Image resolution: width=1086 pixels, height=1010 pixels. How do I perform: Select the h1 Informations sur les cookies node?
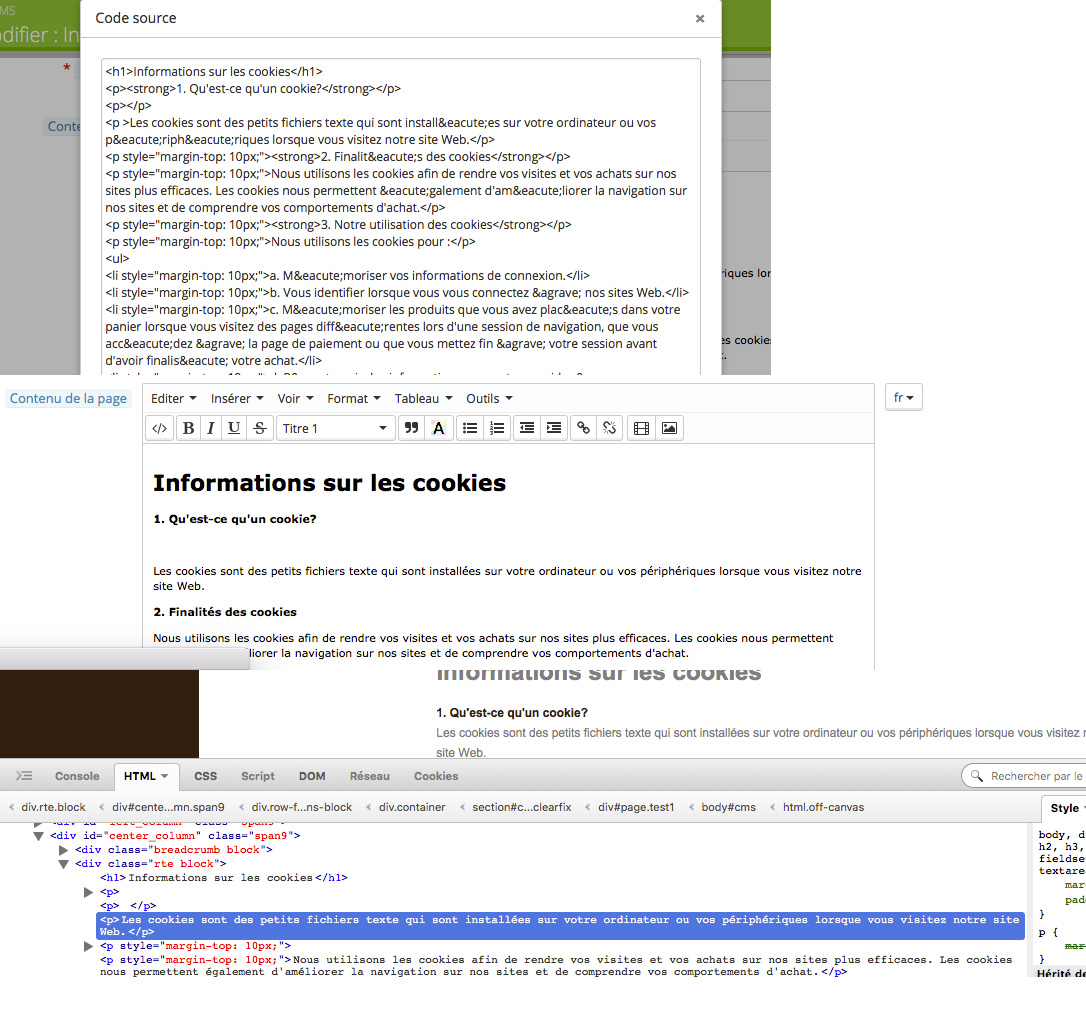(224, 878)
